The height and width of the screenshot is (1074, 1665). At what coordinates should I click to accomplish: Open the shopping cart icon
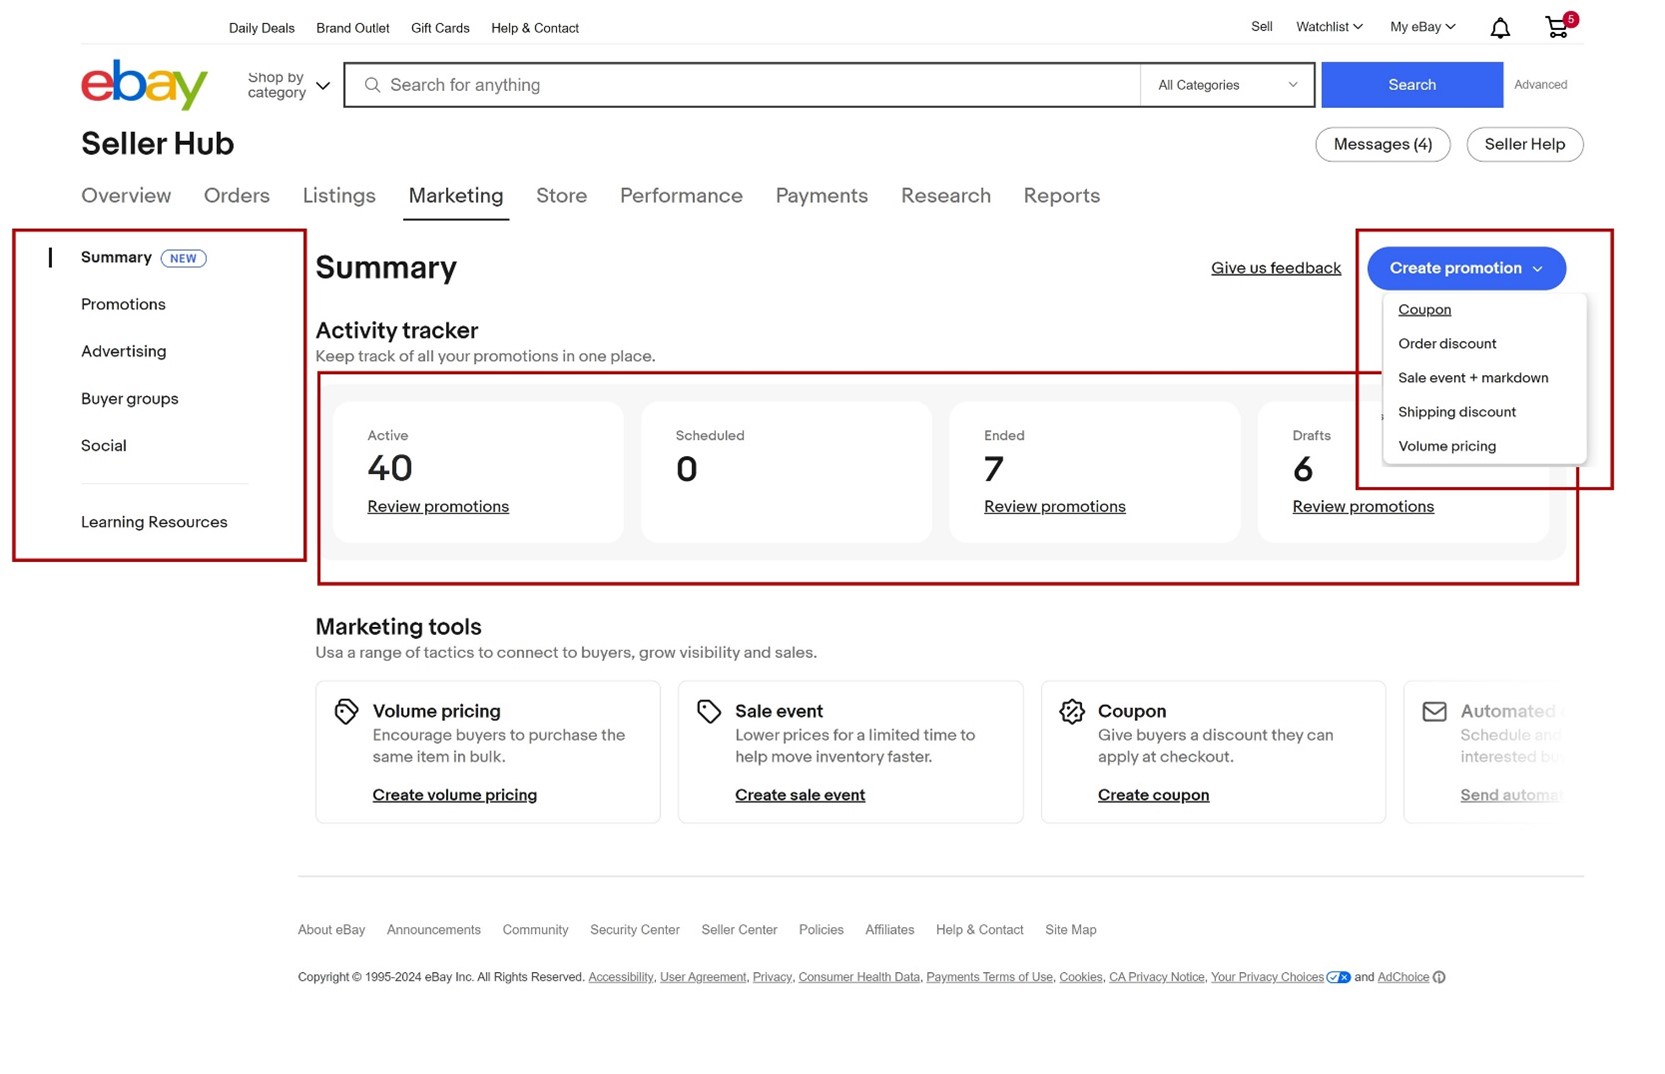1557,27
